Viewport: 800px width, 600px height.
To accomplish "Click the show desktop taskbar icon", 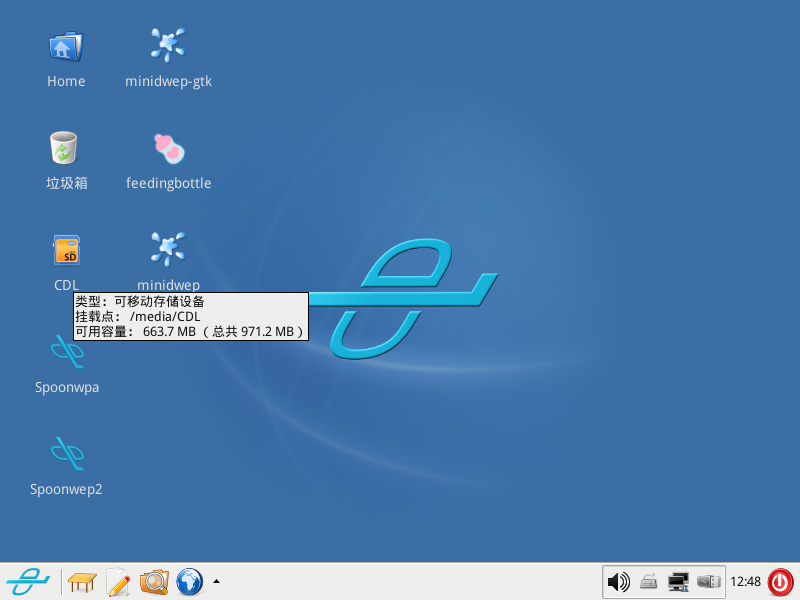I will pyautogui.click(x=83, y=581).
